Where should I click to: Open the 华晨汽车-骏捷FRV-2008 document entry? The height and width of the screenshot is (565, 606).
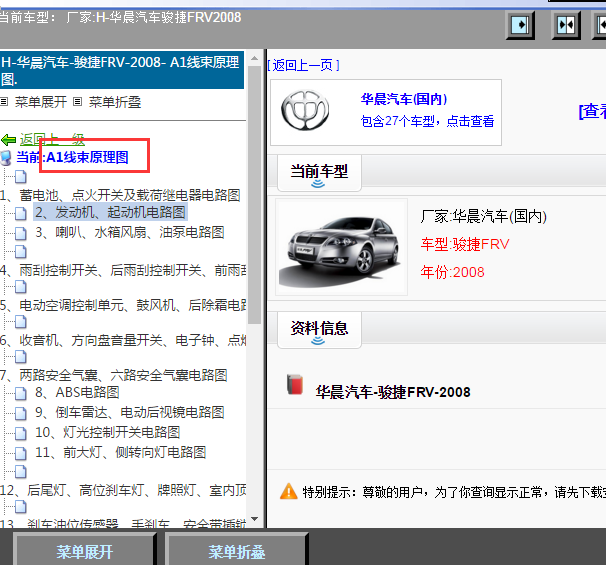[x=393, y=392]
